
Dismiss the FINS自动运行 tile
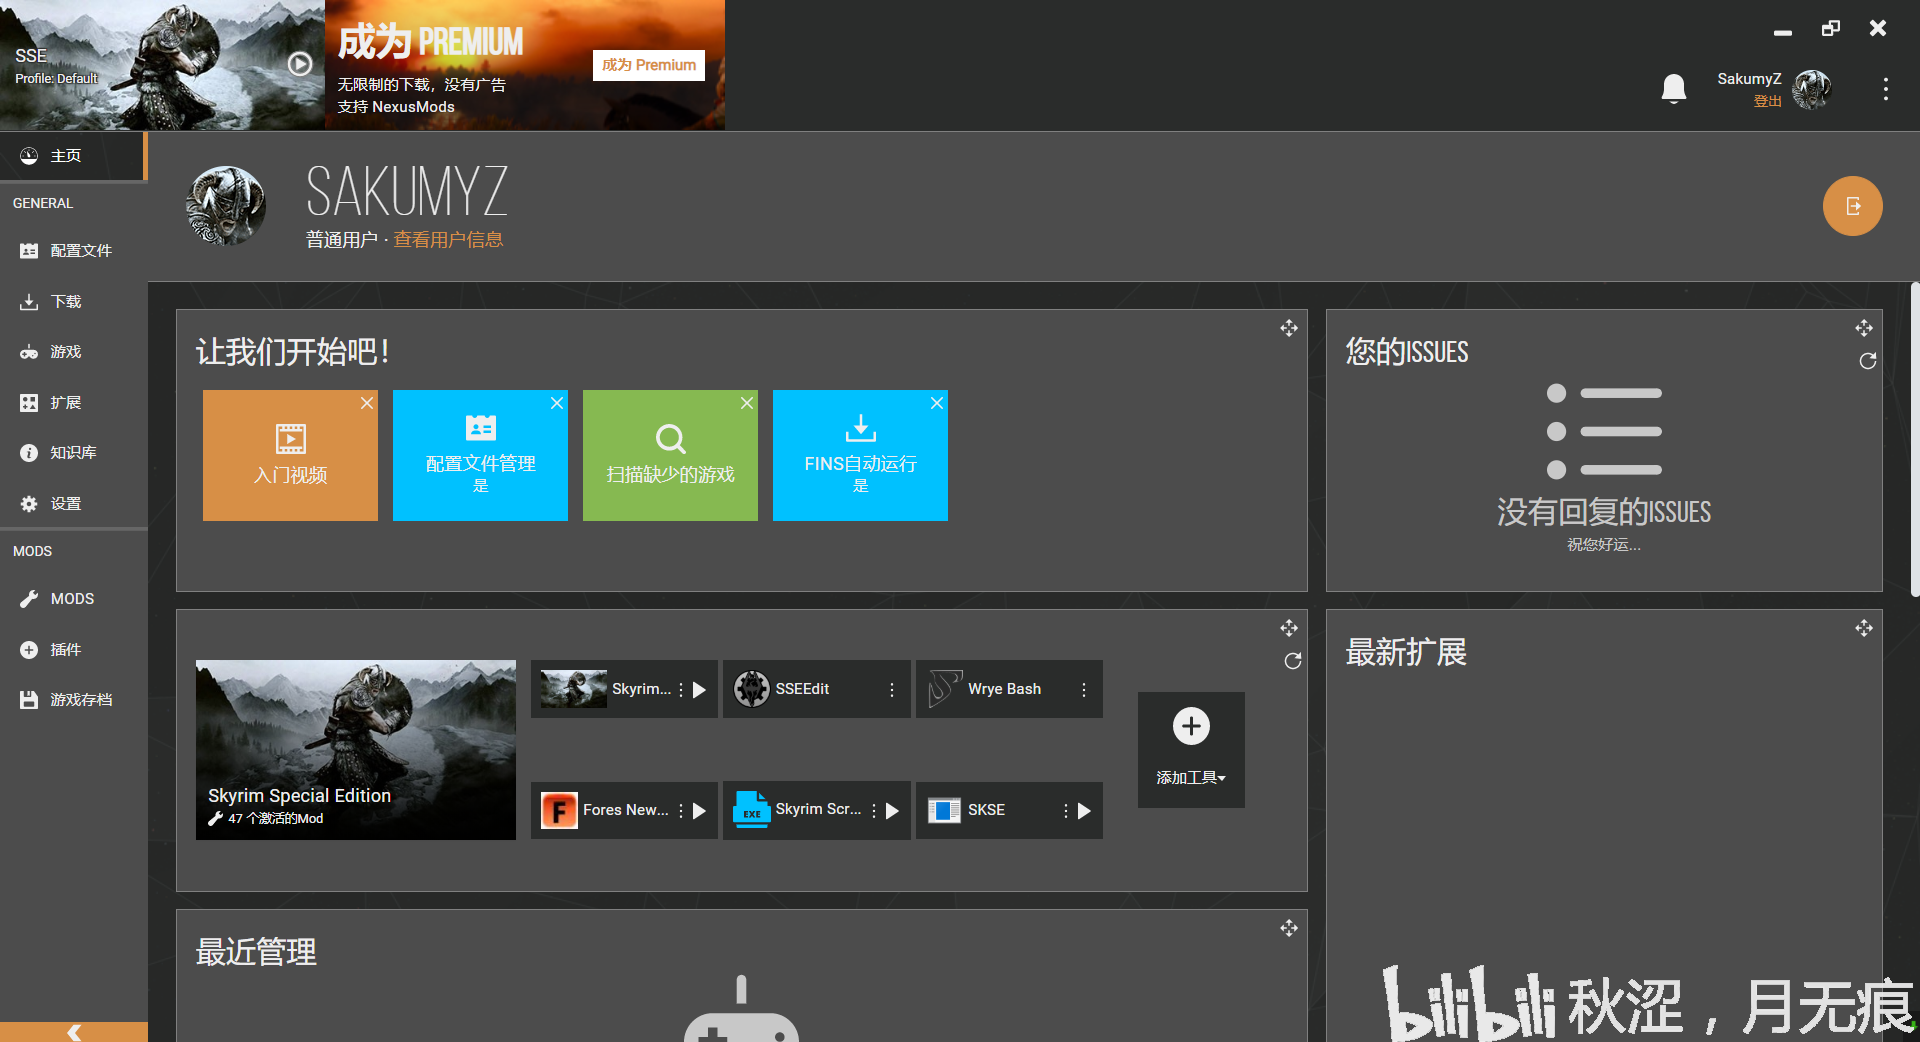937,403
